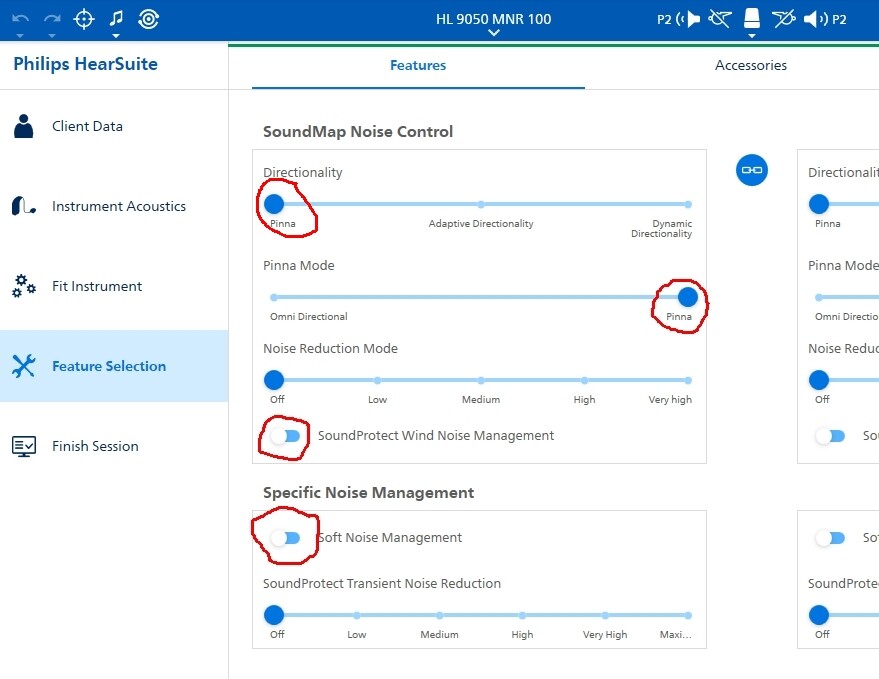The image size is (879, 679).
Task: Click the Specific Noise Management heading
Action: 368,493
